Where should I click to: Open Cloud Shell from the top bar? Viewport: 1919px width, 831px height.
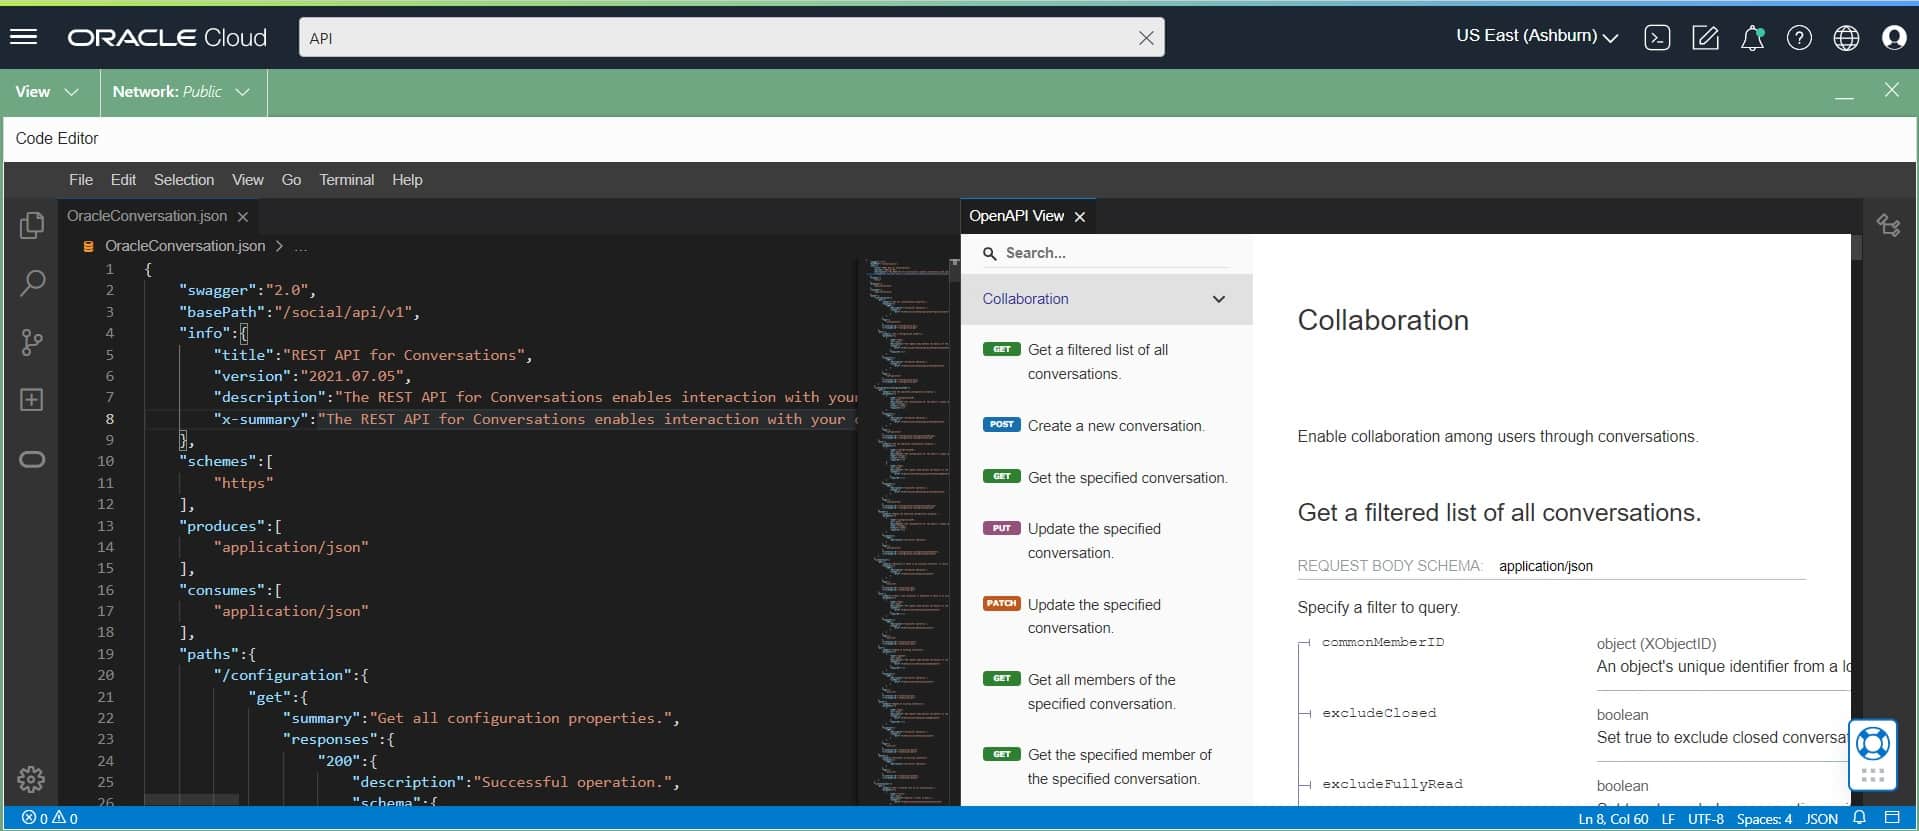click(1657, 38)
